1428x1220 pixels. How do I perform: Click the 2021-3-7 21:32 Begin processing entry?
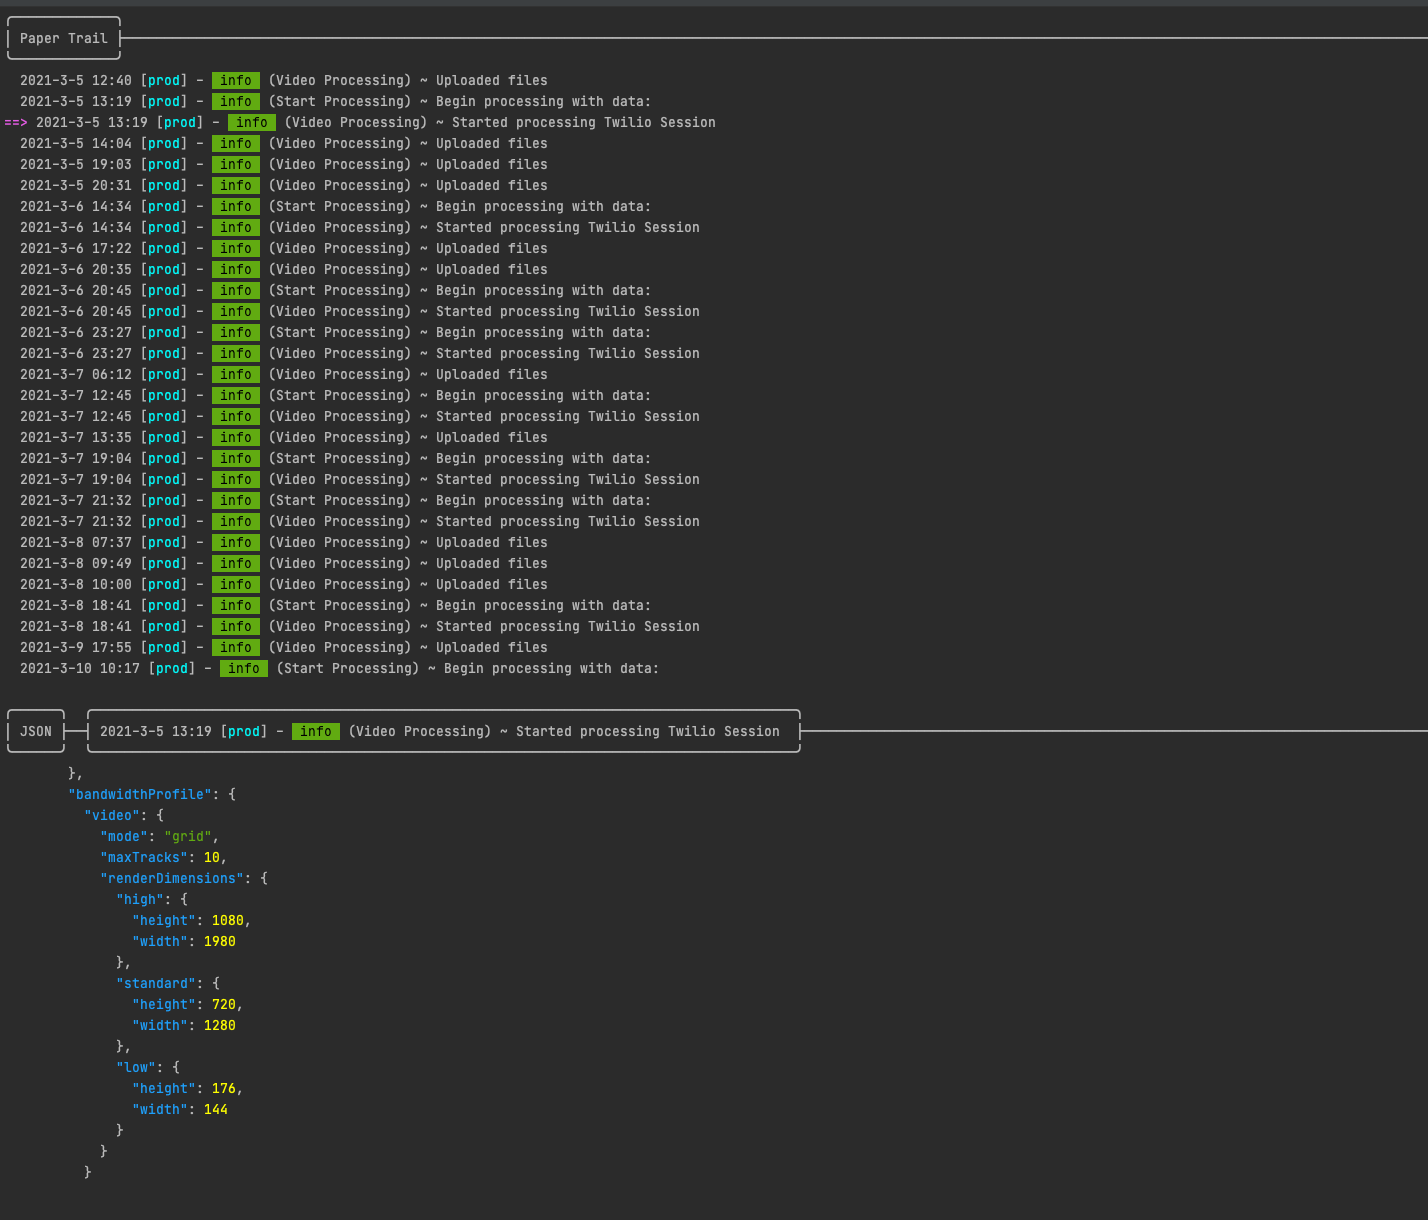tap(335, 500)
